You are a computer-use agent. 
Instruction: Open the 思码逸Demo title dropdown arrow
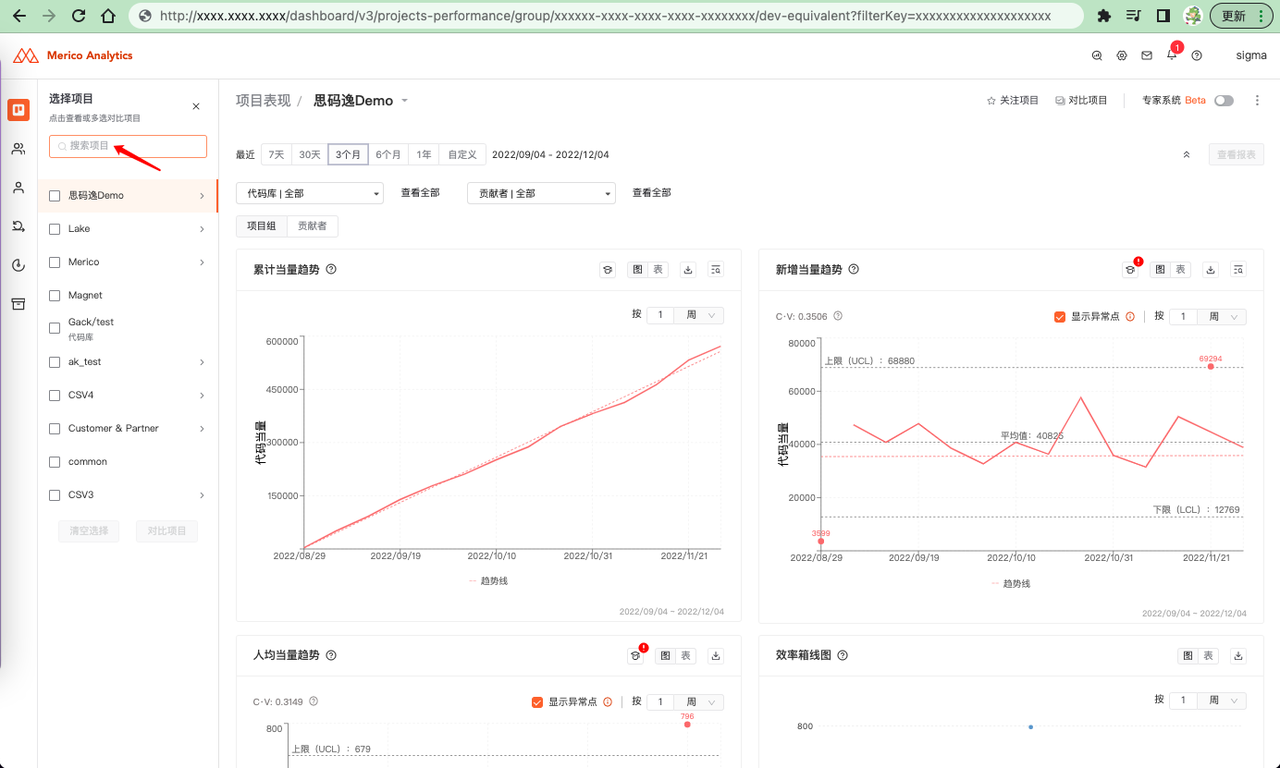[x=405, y=101]
